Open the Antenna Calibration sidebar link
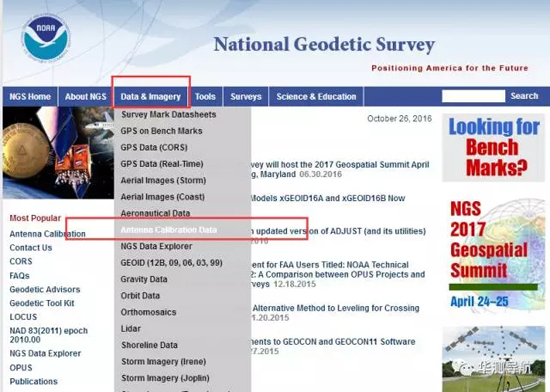Viewport: 550px width, 392px height. [47, 234]
